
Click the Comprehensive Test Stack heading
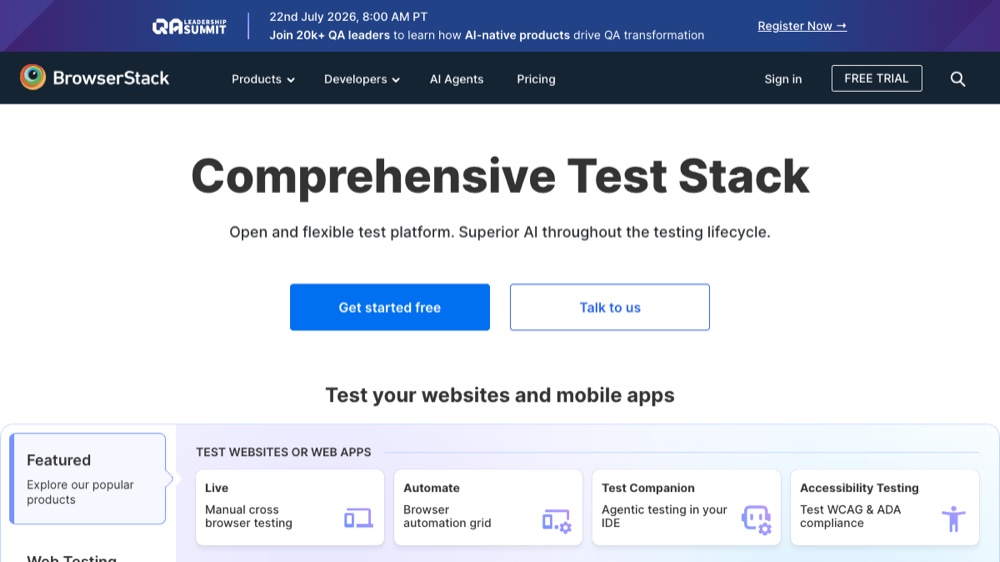click(x=500, y=177)
